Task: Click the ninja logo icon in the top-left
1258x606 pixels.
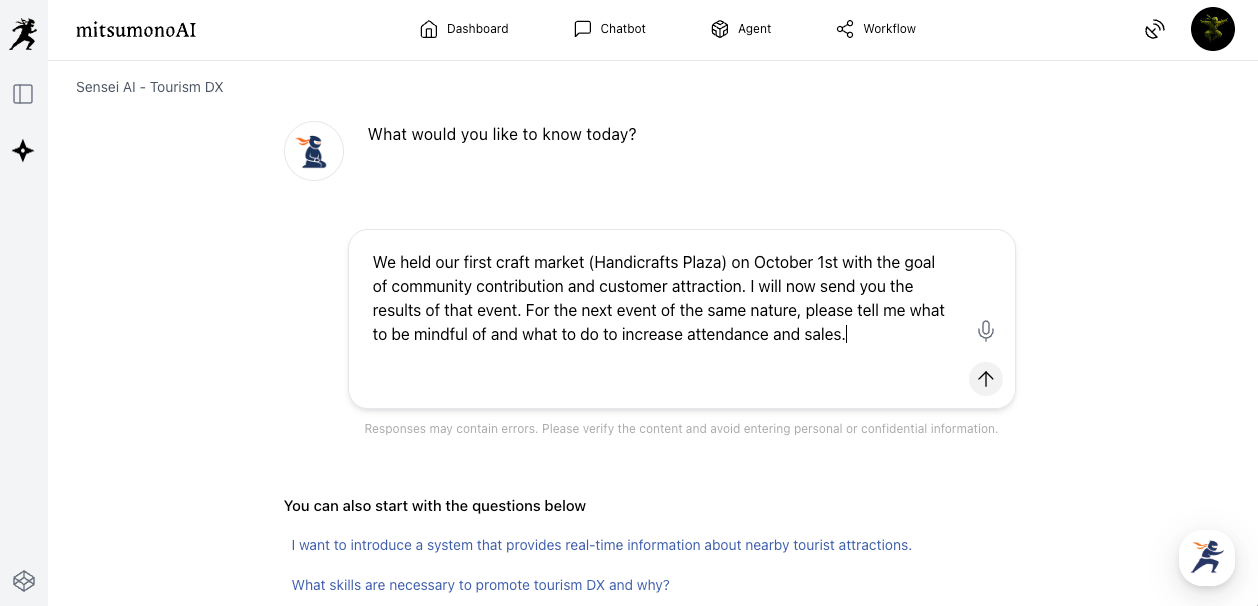Action: click(22, 34)
